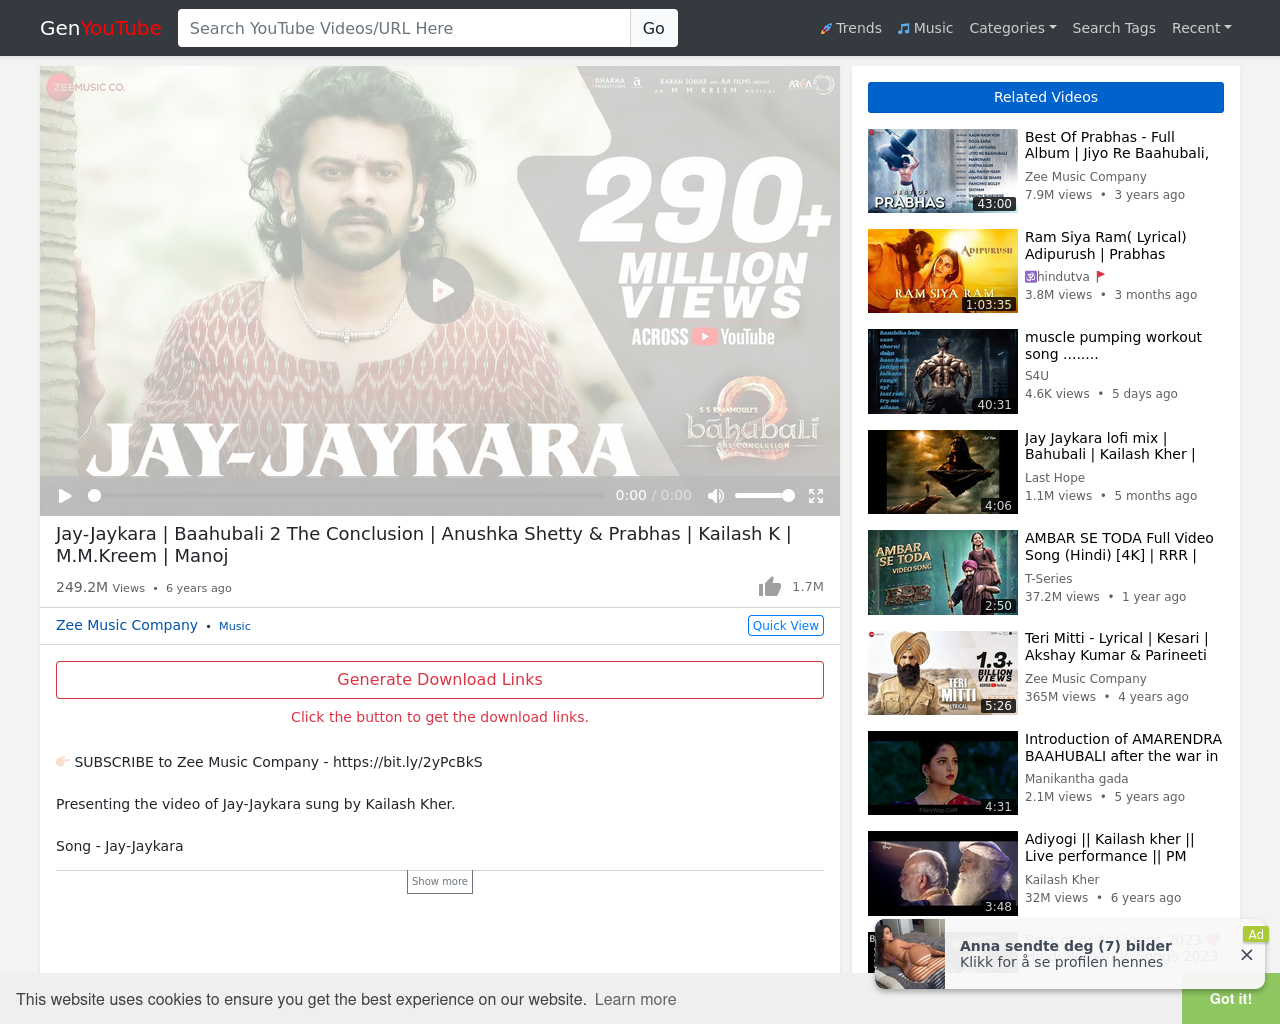Click the 249.2M Views count text
This screenshot has height=1024, width=1280.
[x=100, y=587]
